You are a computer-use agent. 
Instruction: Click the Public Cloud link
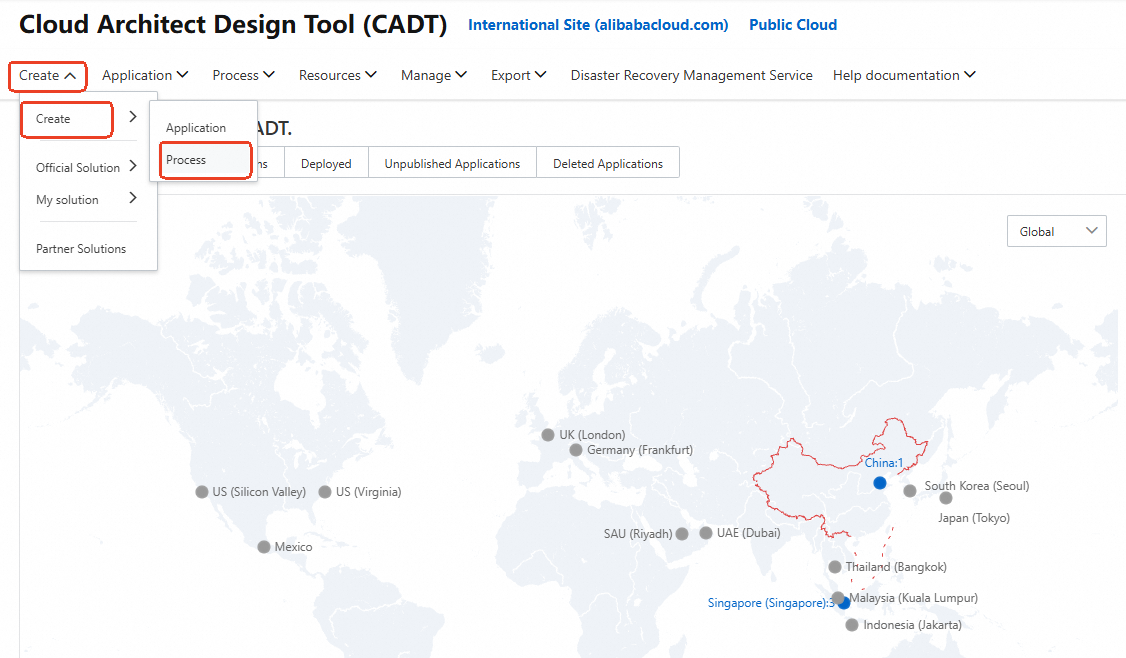[793, 25]
